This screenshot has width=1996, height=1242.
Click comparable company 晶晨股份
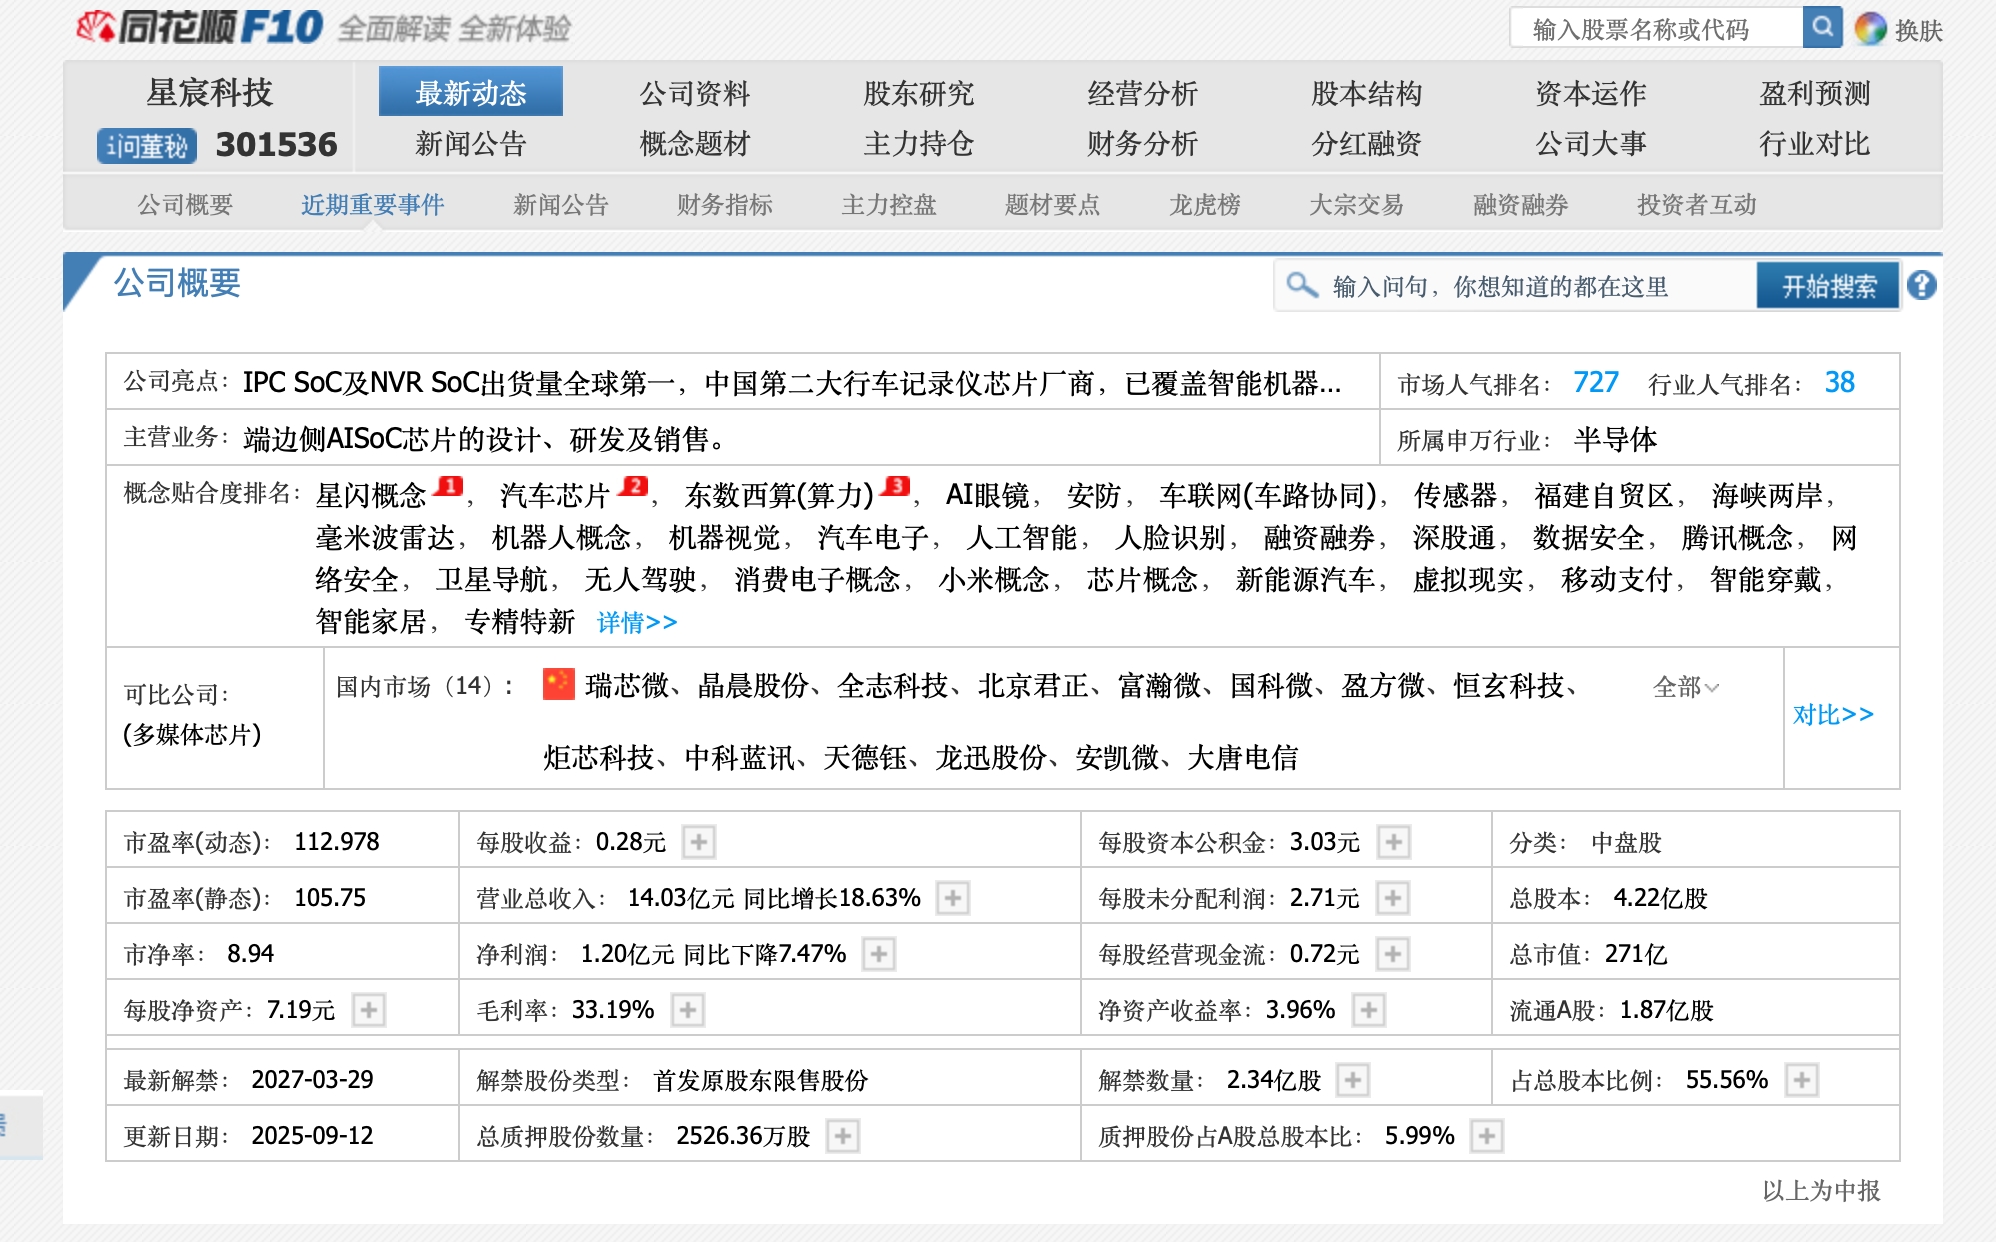point(753,686)
